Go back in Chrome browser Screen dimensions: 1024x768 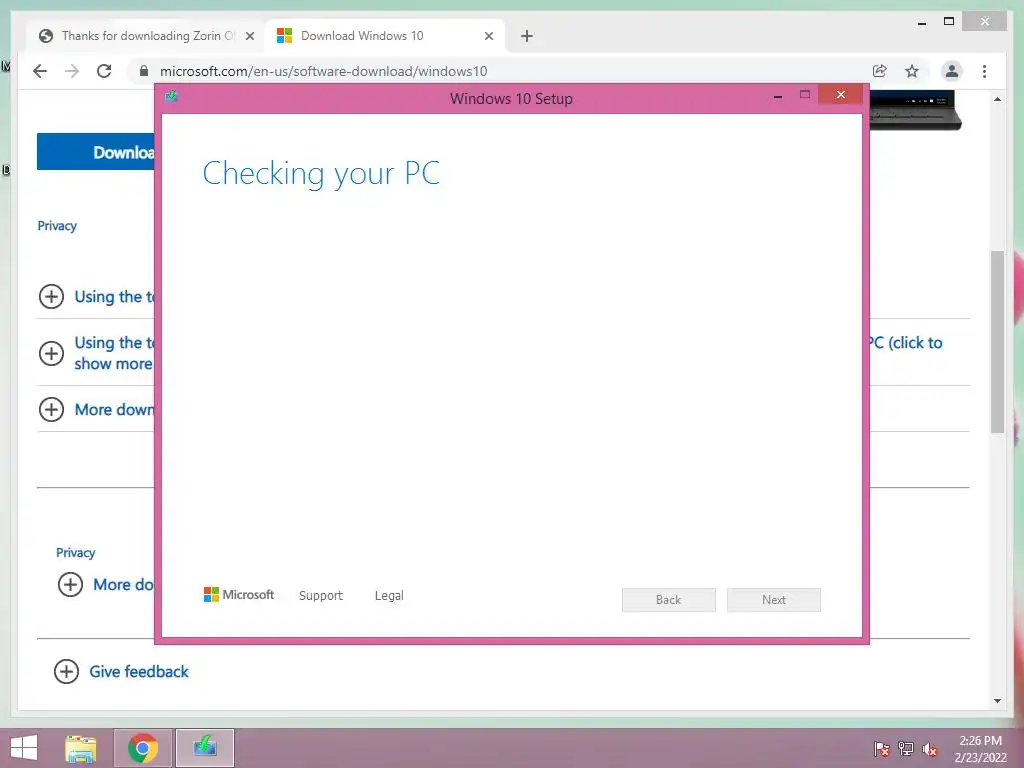[40, 71]
